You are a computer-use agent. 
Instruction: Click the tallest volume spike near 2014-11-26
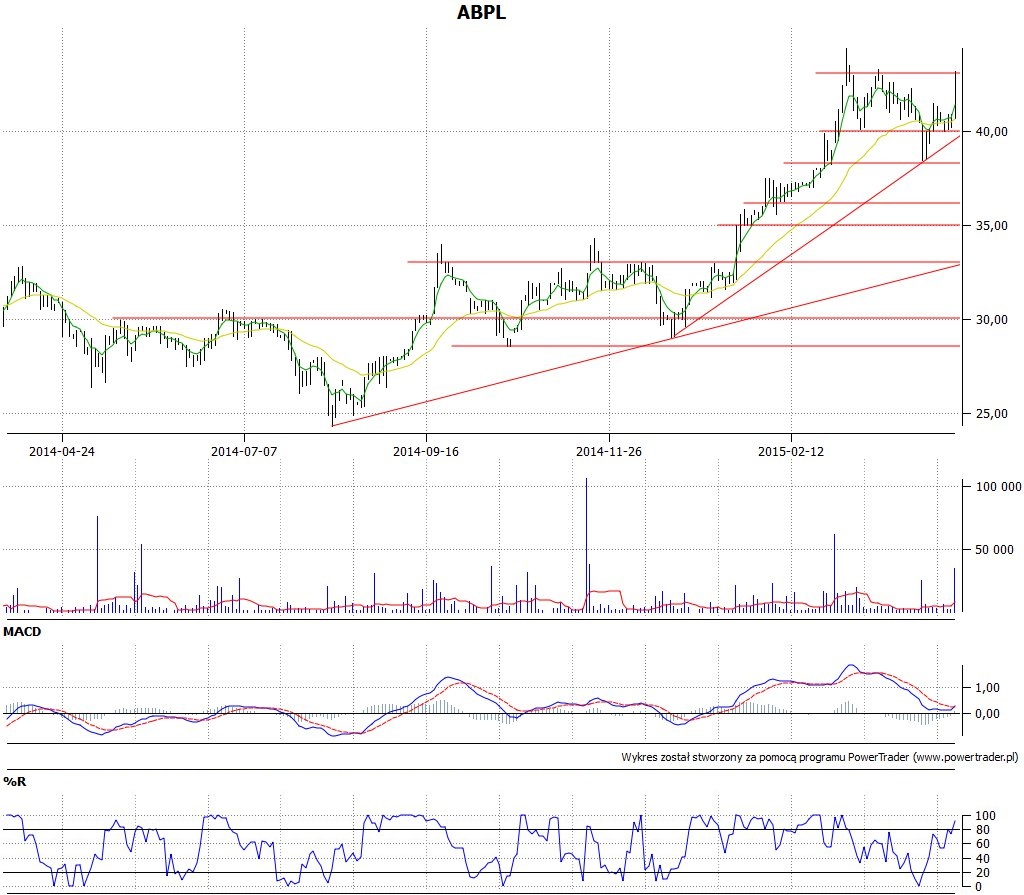586,545
